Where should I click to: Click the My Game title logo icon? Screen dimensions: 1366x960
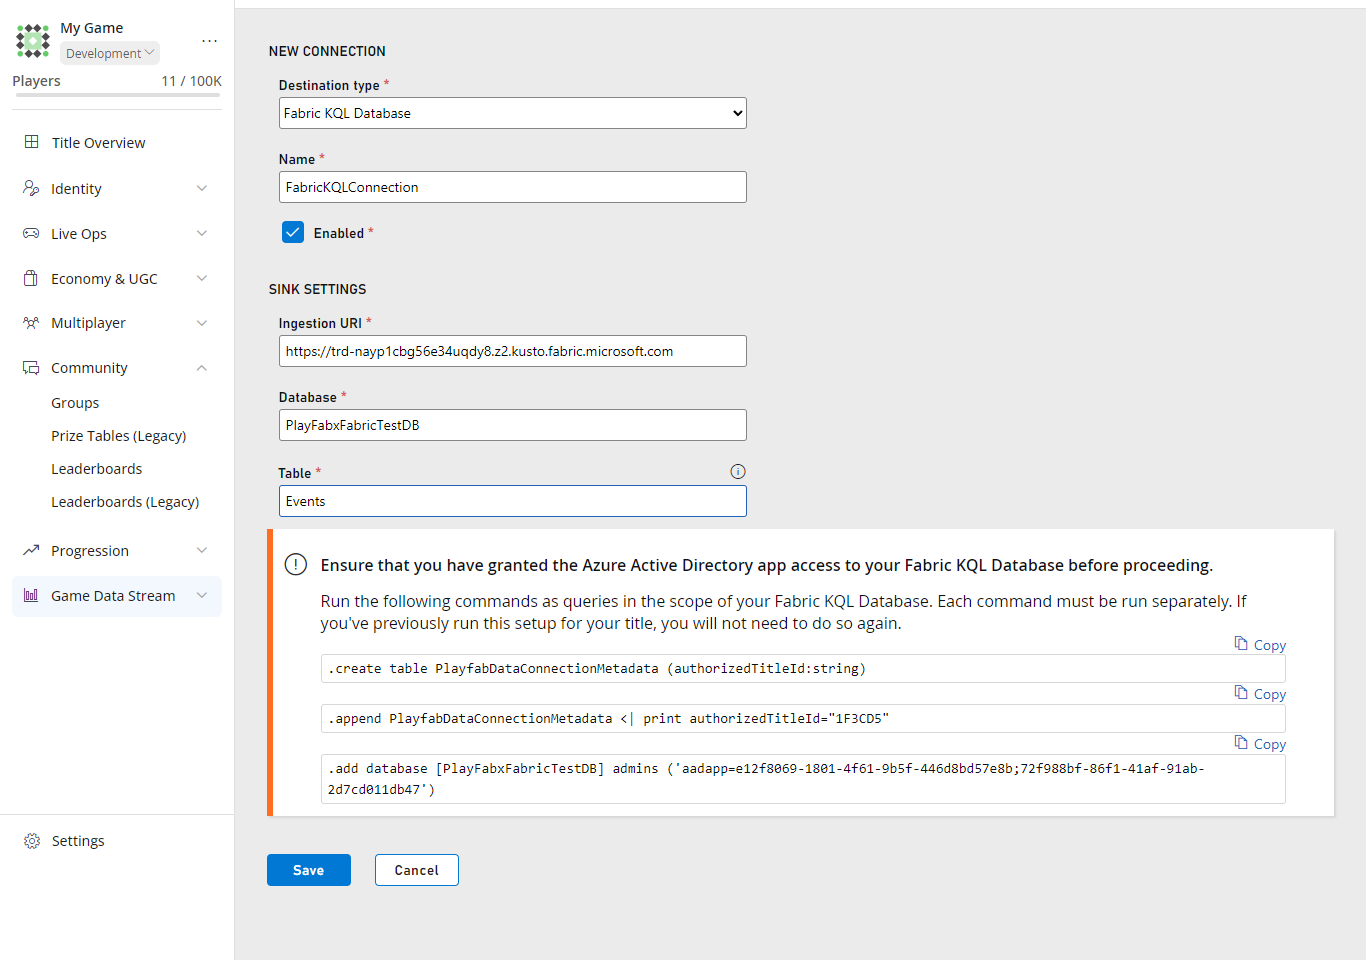pos(33,41)
